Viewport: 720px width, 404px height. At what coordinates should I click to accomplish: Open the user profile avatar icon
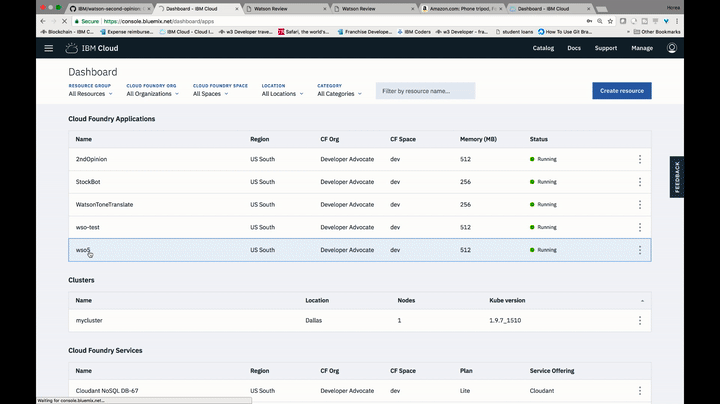[x=671, y=48]
